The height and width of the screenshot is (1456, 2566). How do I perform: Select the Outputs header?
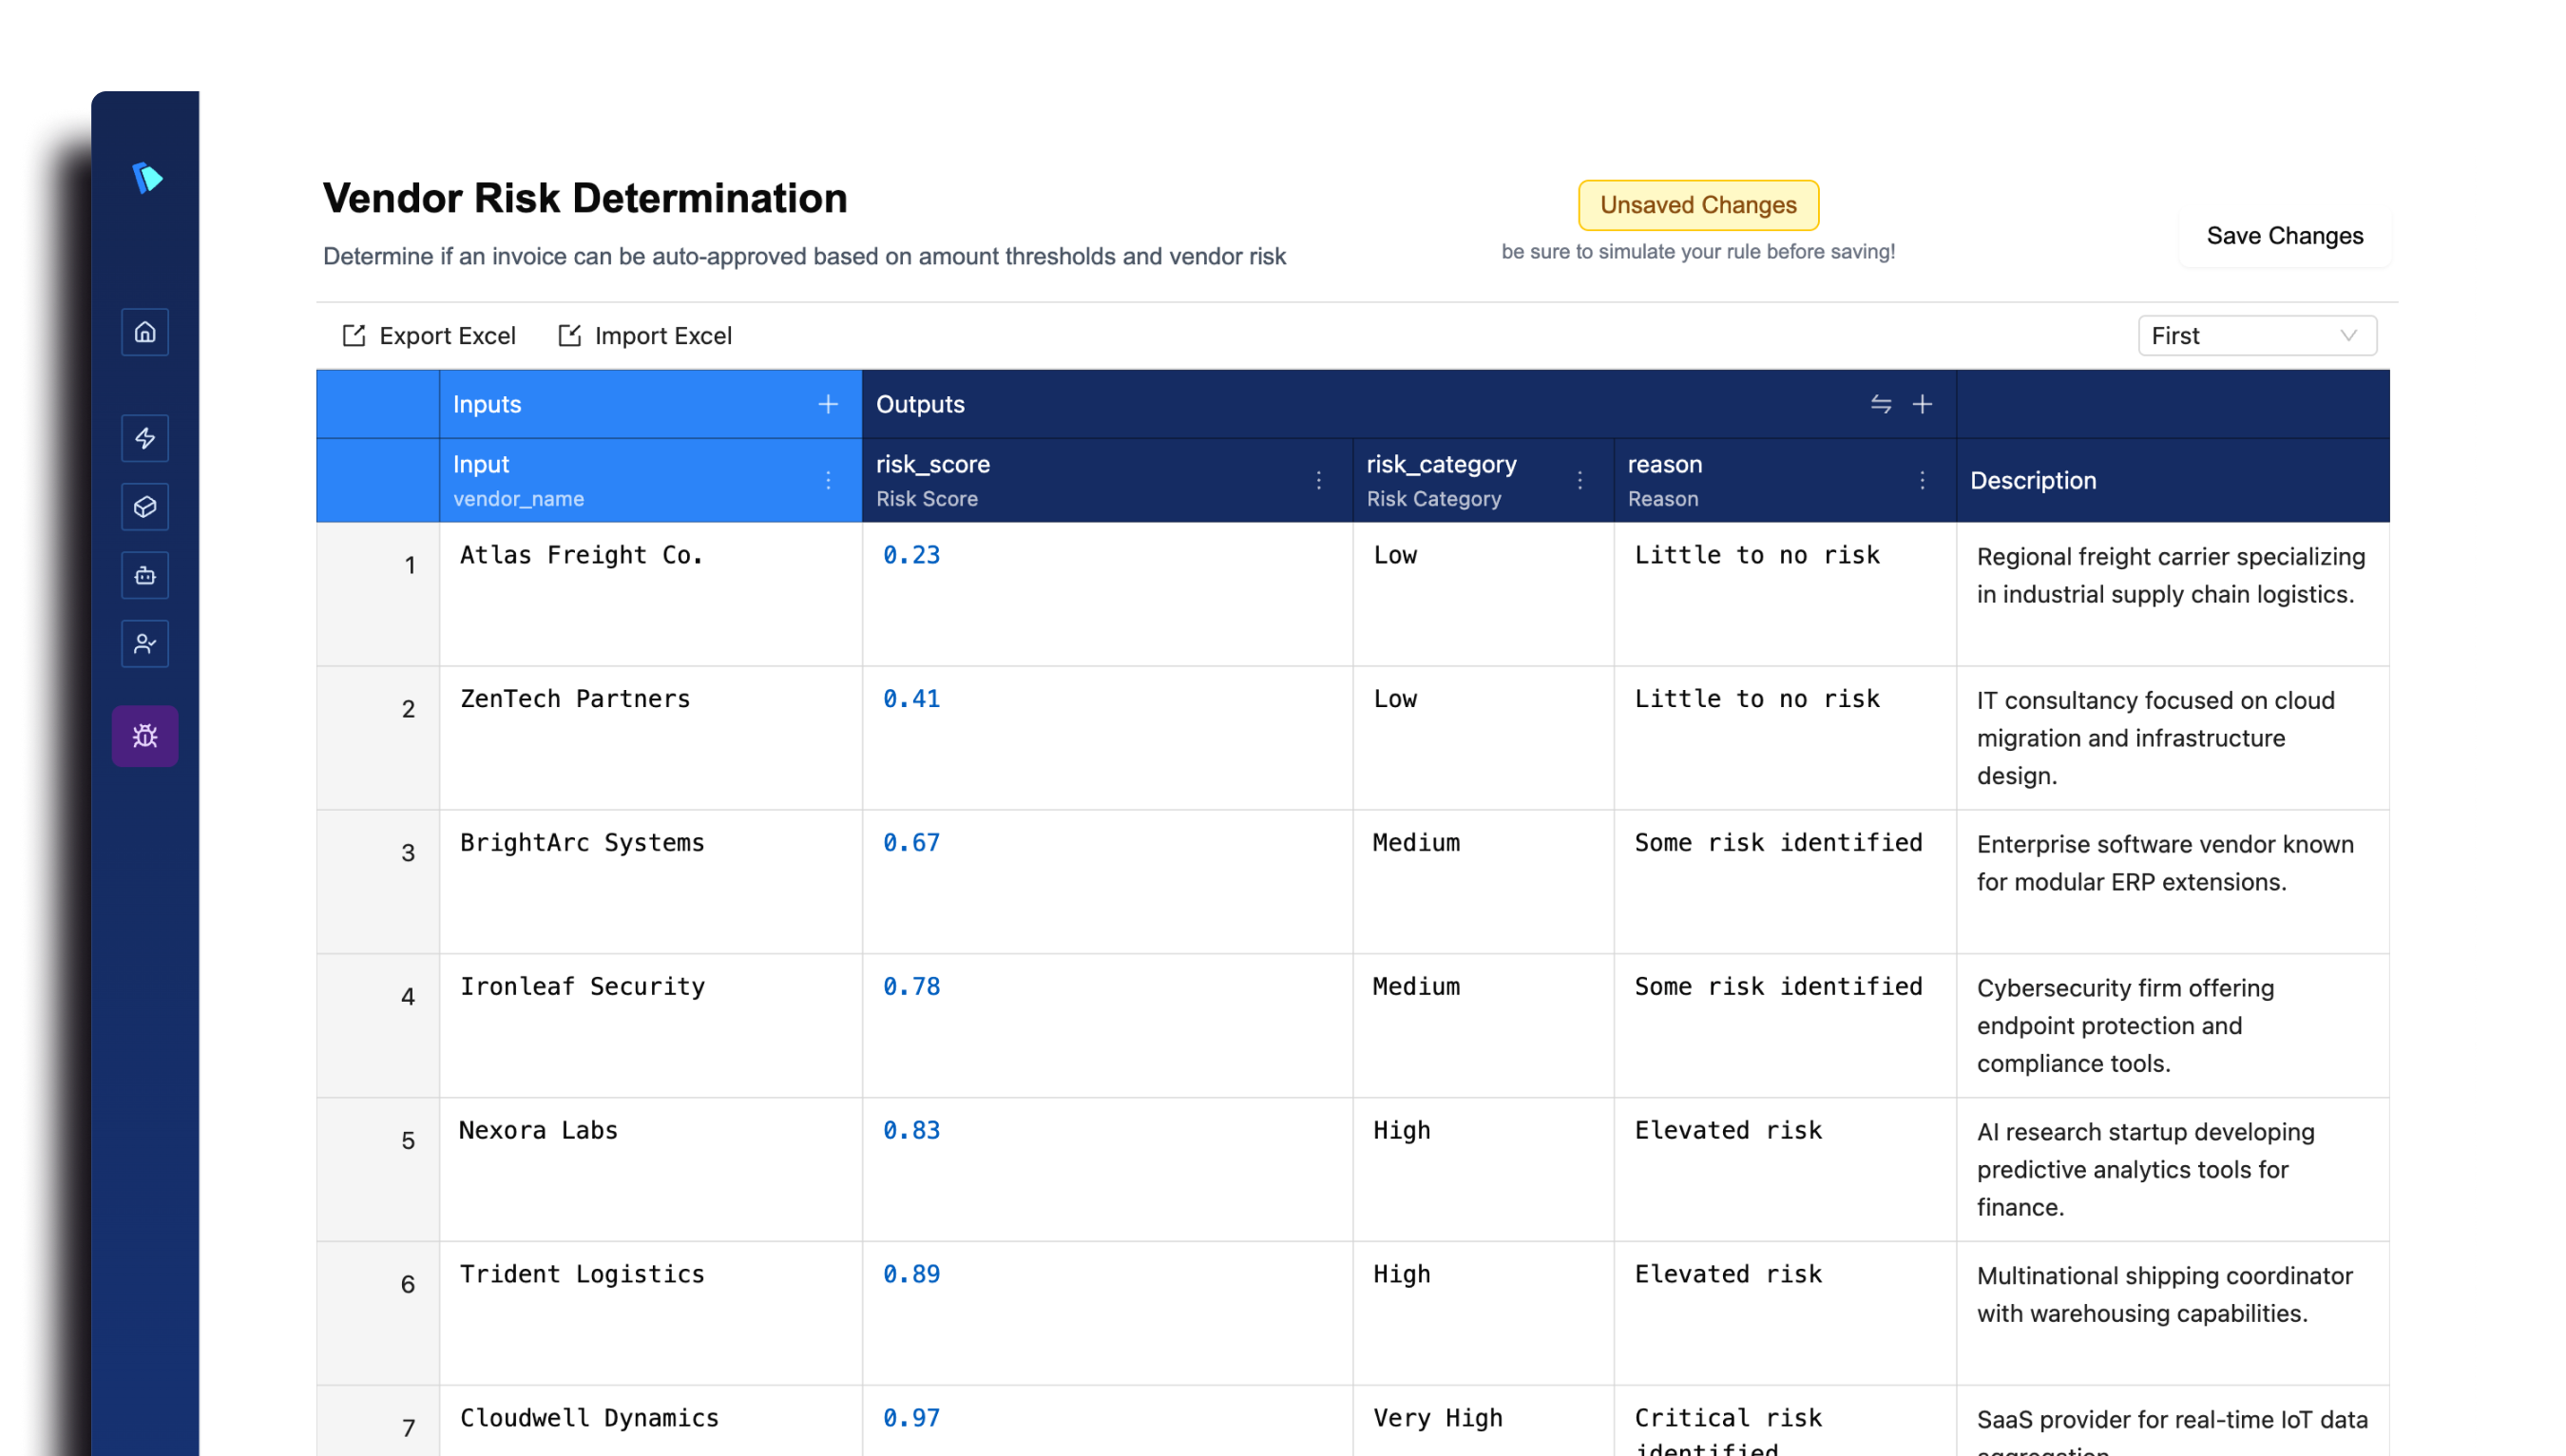tap(1408, 404)
